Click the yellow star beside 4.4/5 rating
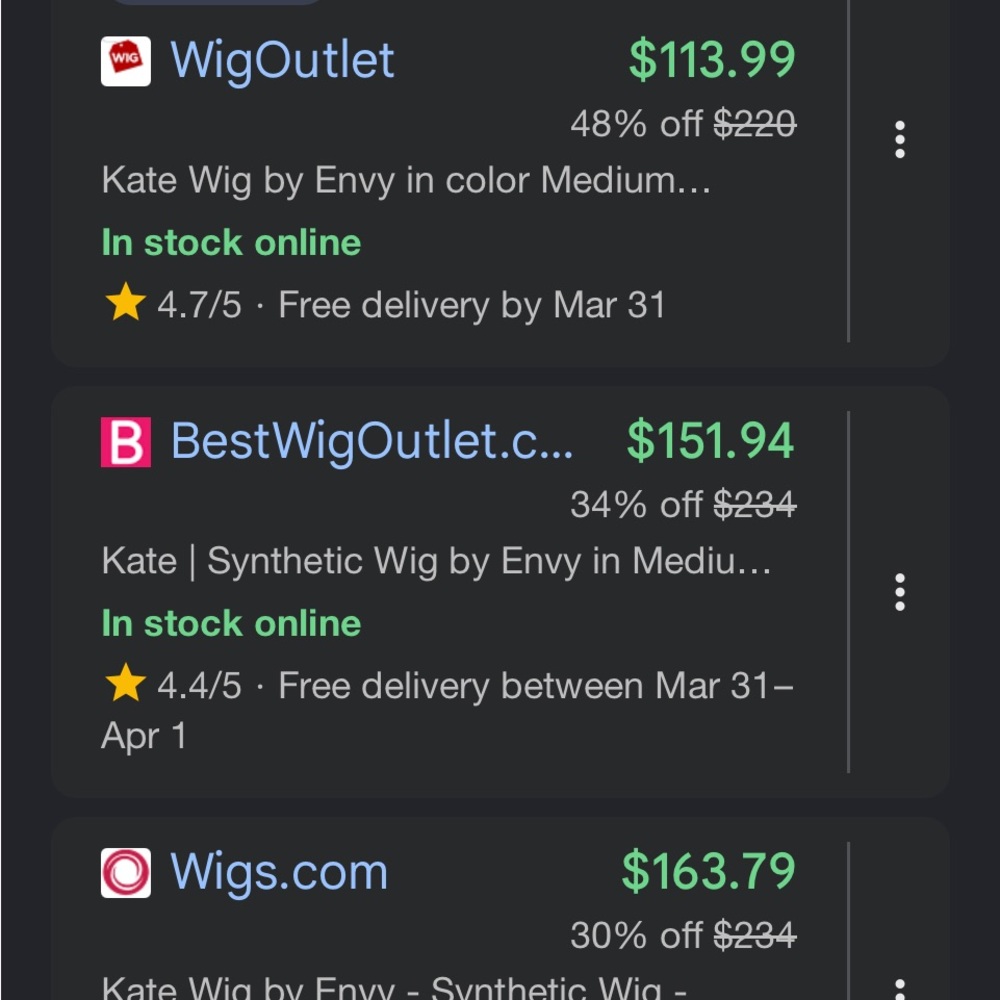Screen dimensions: 1000x1000 (126, 682)
